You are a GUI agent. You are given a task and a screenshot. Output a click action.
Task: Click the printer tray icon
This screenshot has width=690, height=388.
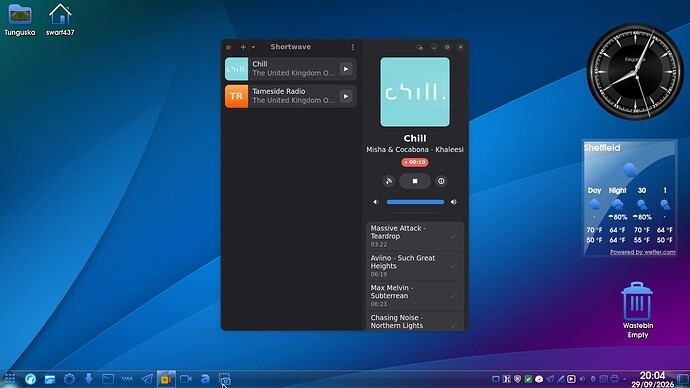615,379
